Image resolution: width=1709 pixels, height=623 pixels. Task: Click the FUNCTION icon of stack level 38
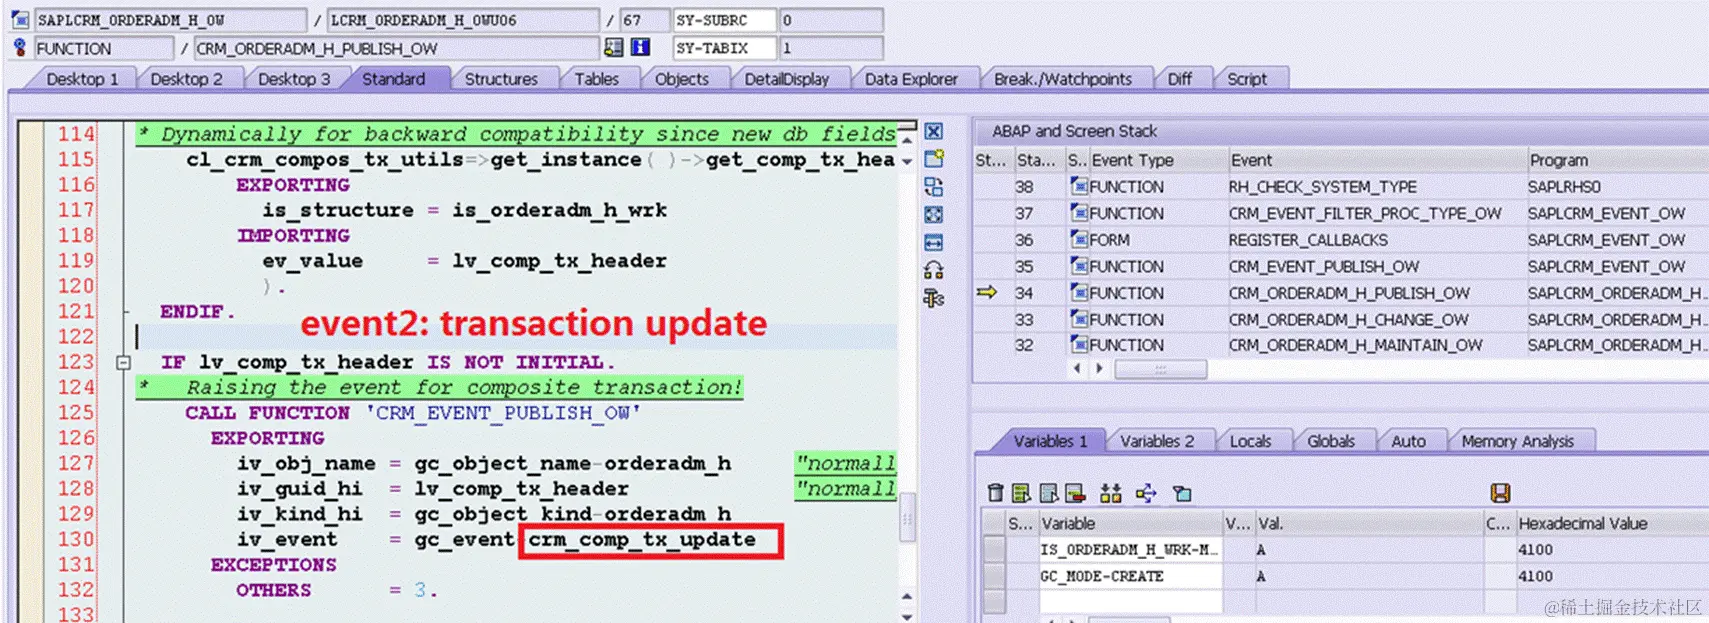[x=1079, y=186]
